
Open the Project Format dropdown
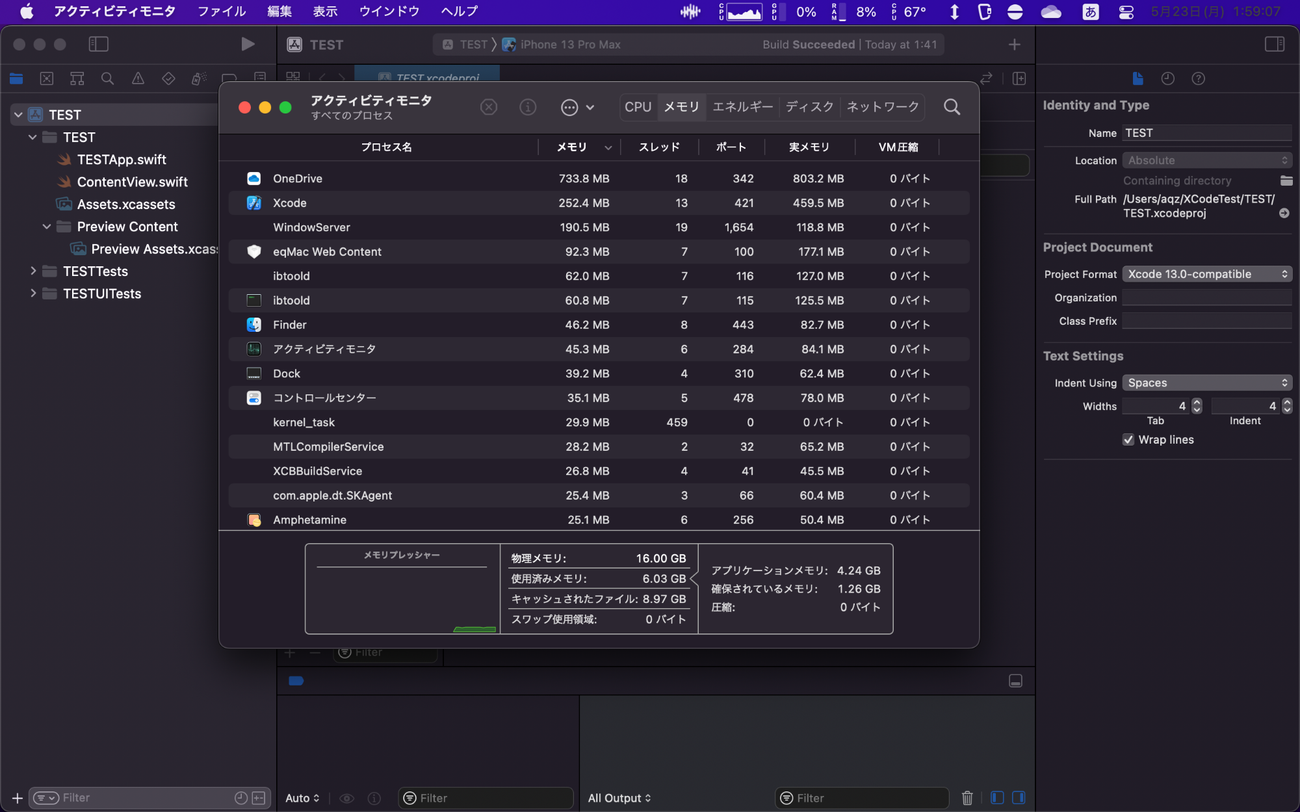(x=1207, y=274)
